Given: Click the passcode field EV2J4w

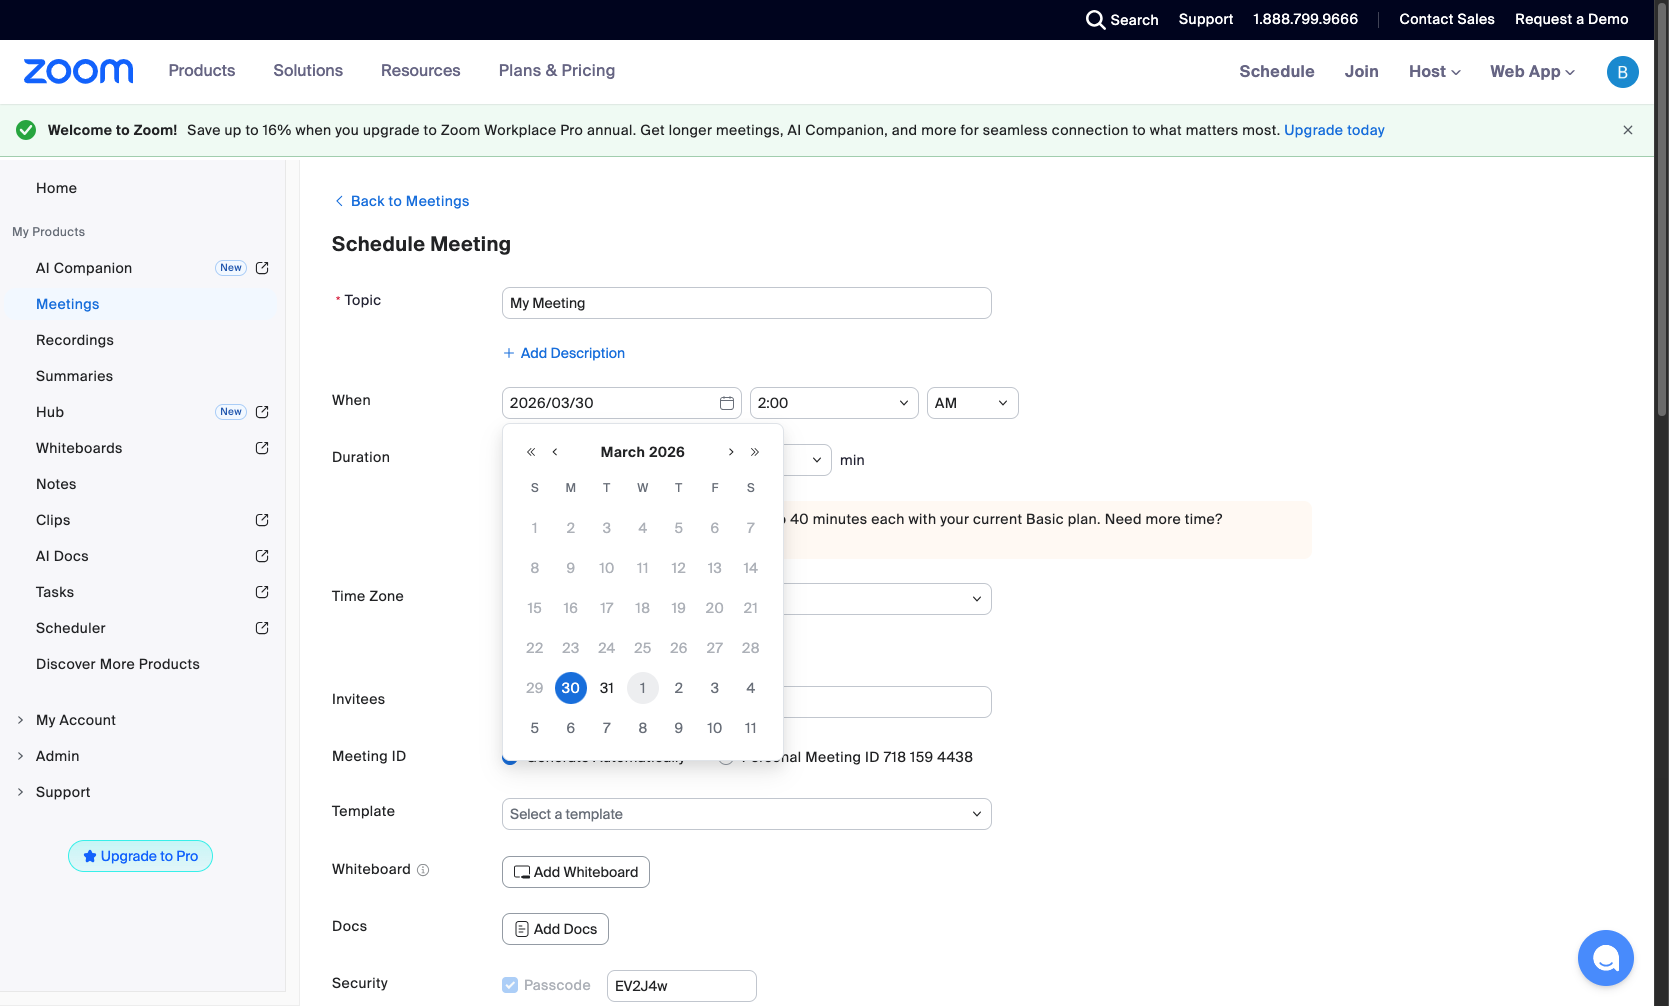Looking at the screenshot, I should [x=681, y=986].
